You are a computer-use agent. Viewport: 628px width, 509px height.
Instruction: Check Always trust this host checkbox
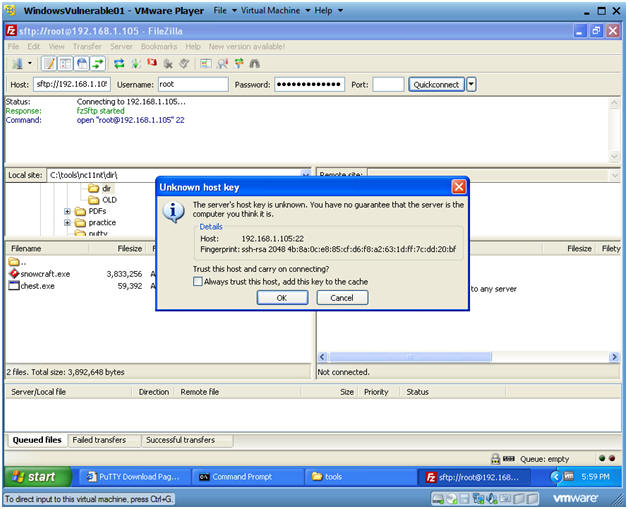(197, 282)
